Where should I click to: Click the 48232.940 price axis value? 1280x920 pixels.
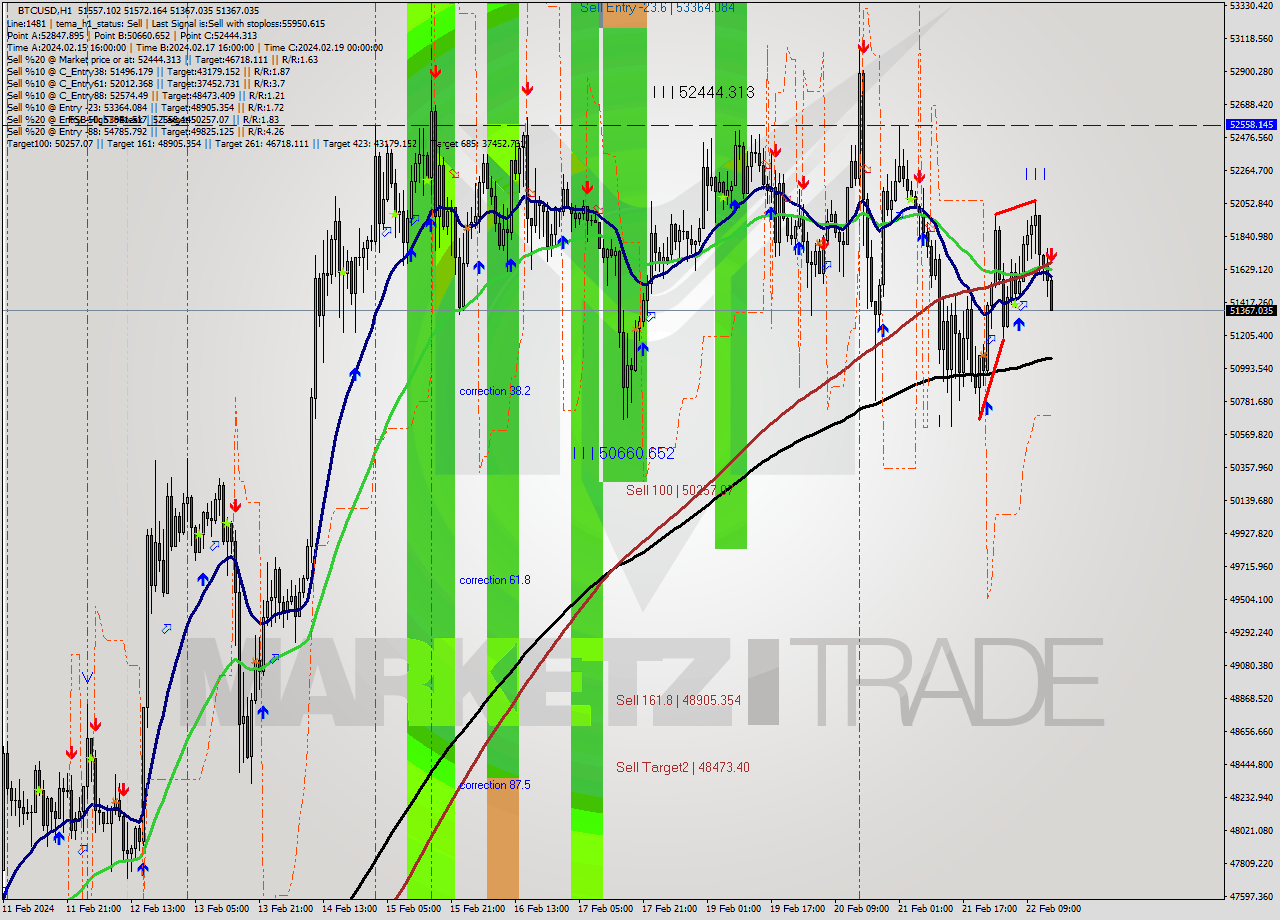click(x=1251, y=797)
